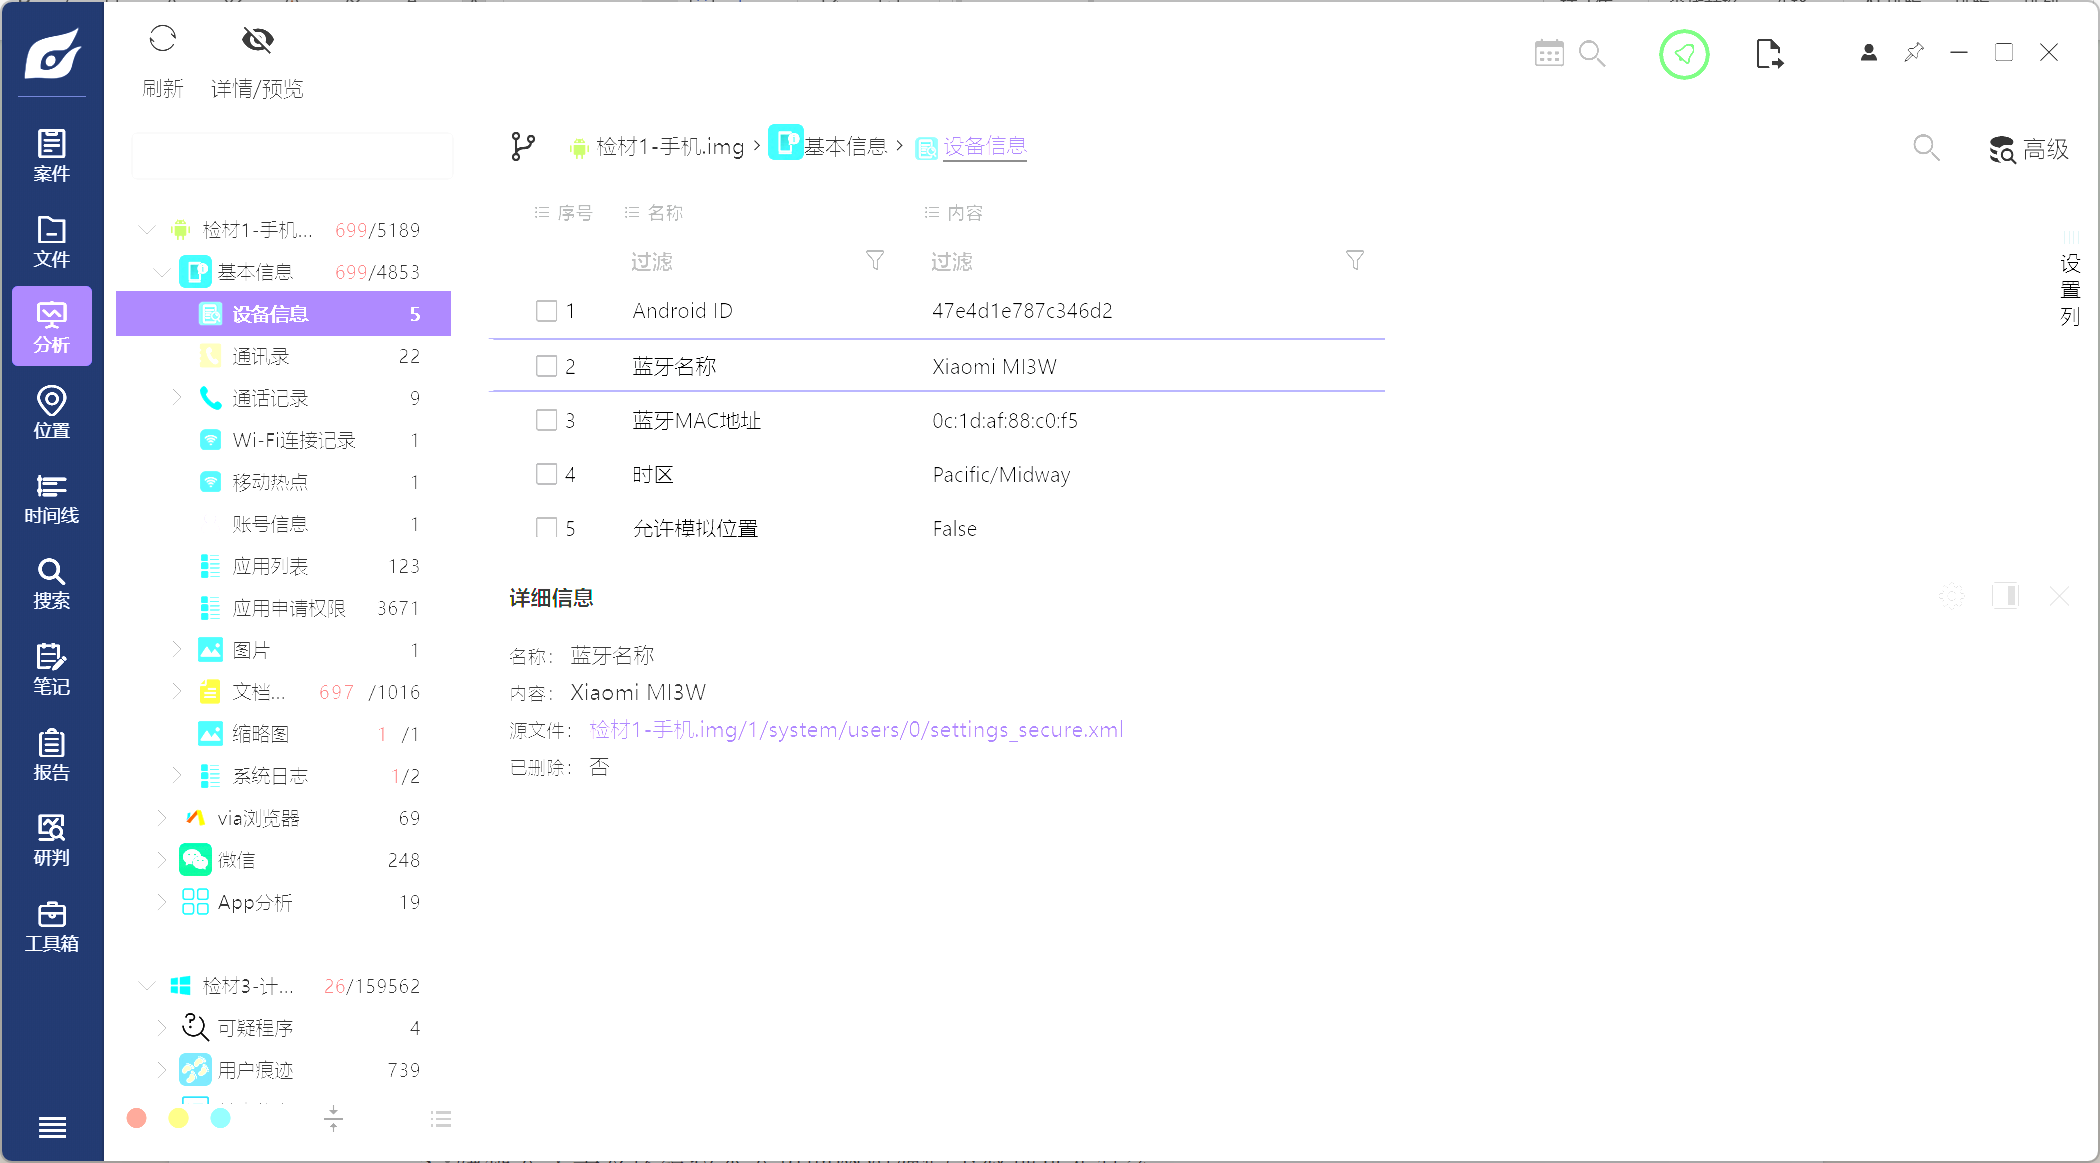Expand the 微信 tree node
Viewport: 2100px width, 1163px height.
pyautogui.click(x=161, y=860)
